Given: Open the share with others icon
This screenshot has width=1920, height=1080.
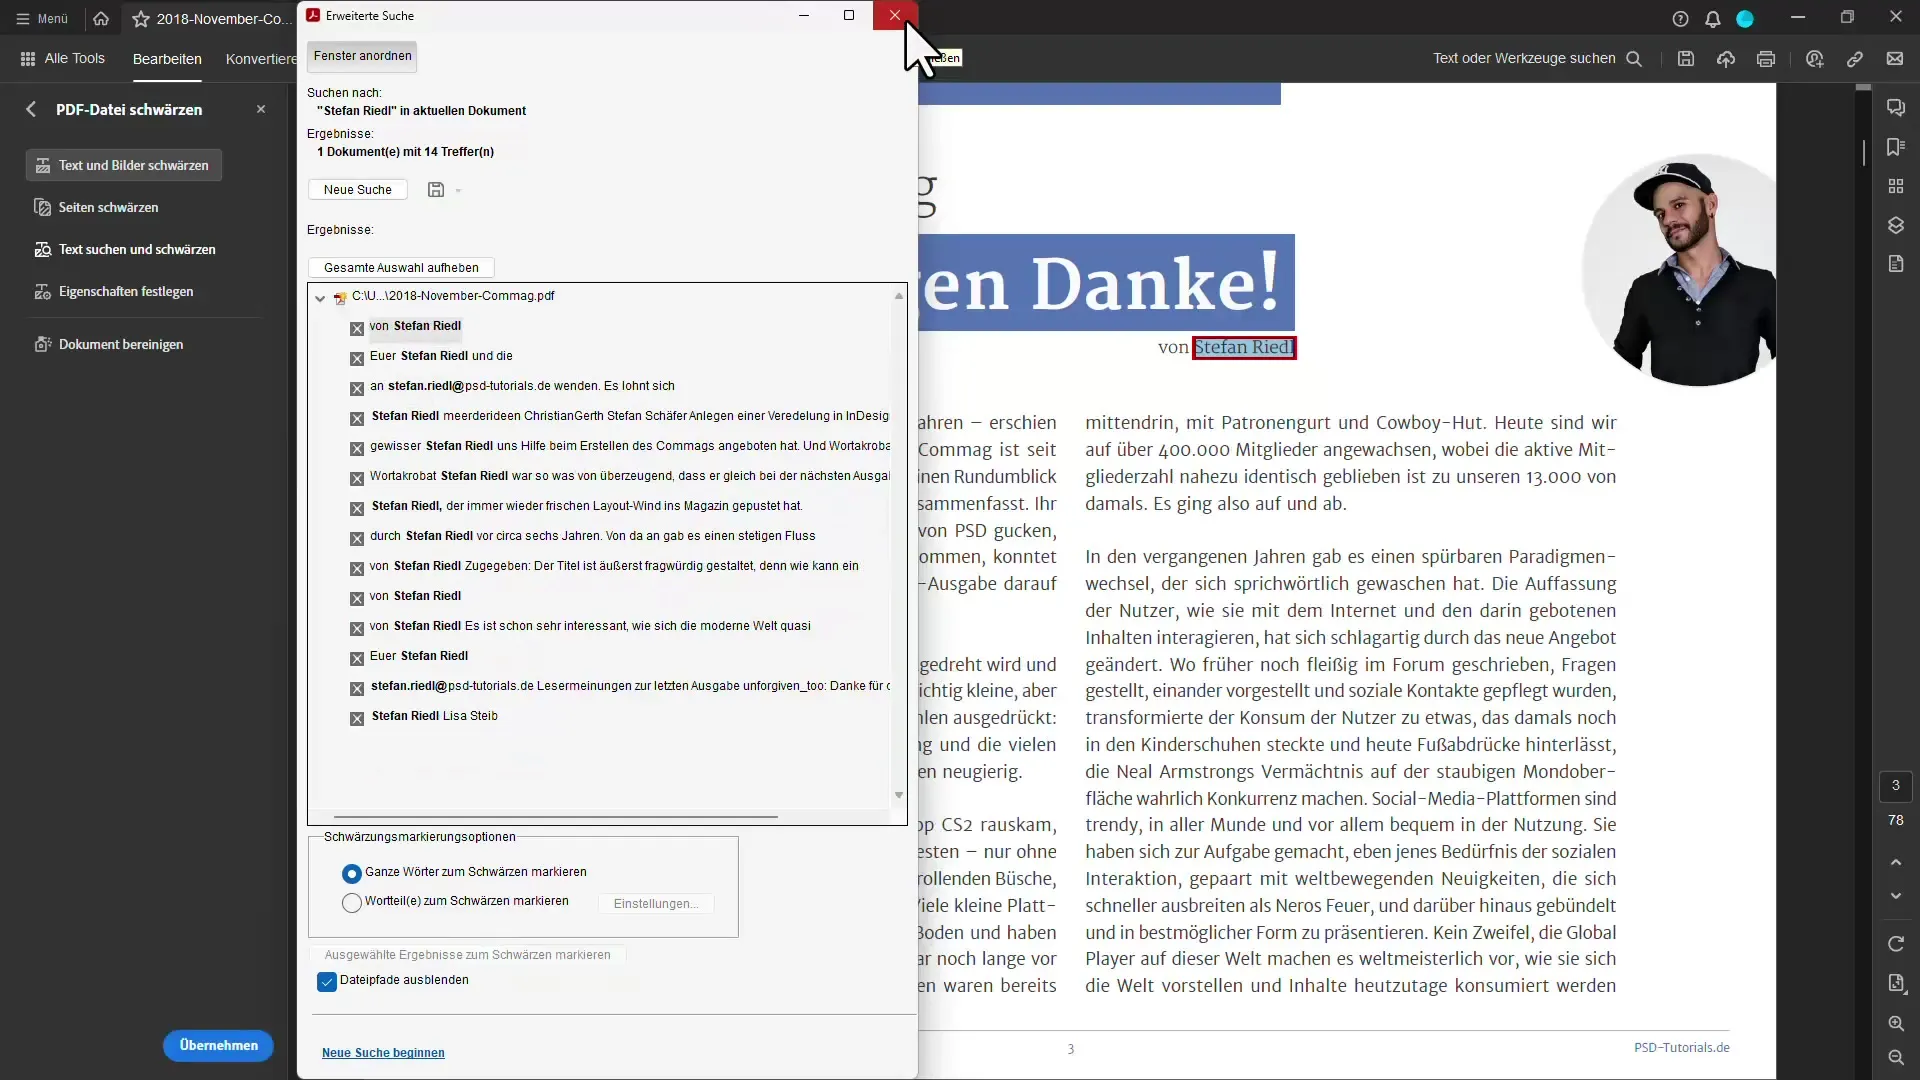Looking at the screenshot, I should point(1814,58).
